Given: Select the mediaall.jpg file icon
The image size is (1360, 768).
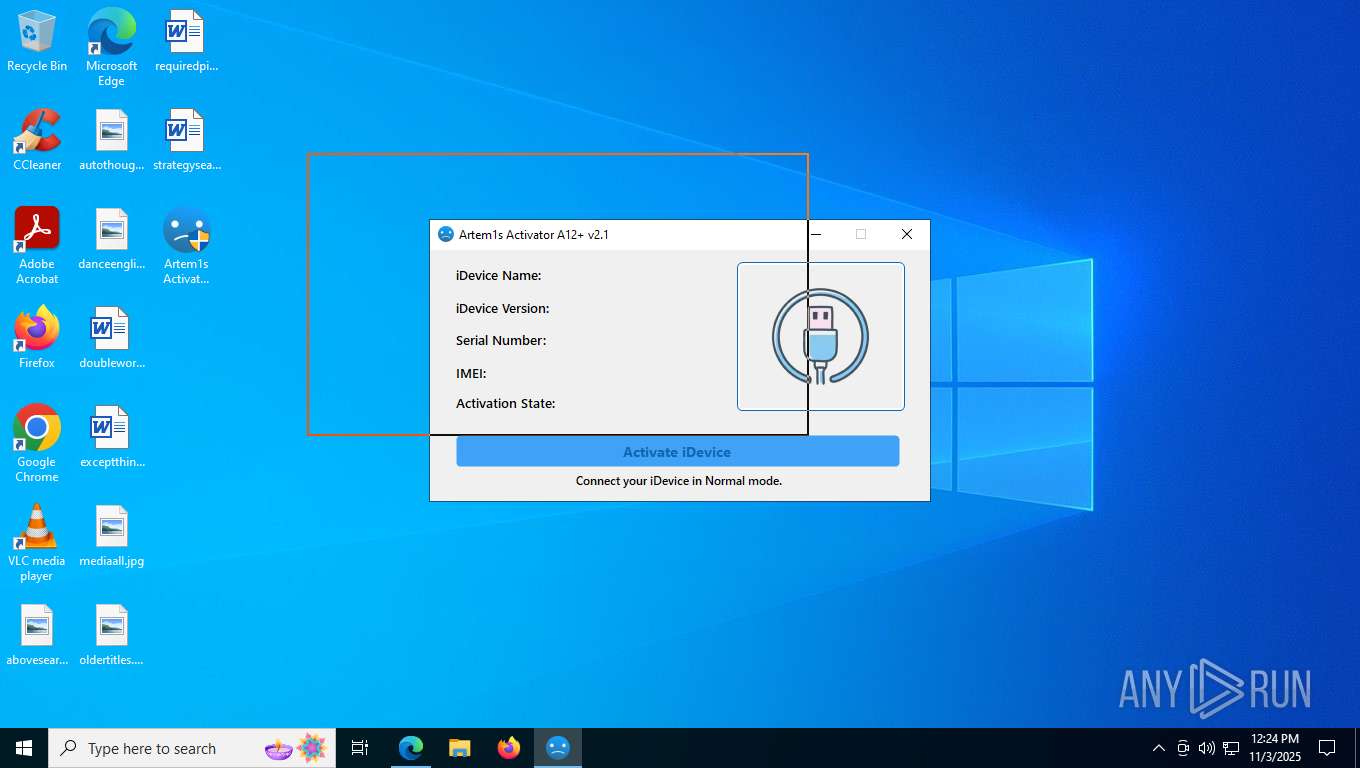Looking at the screenshot, I should point(111,536).
